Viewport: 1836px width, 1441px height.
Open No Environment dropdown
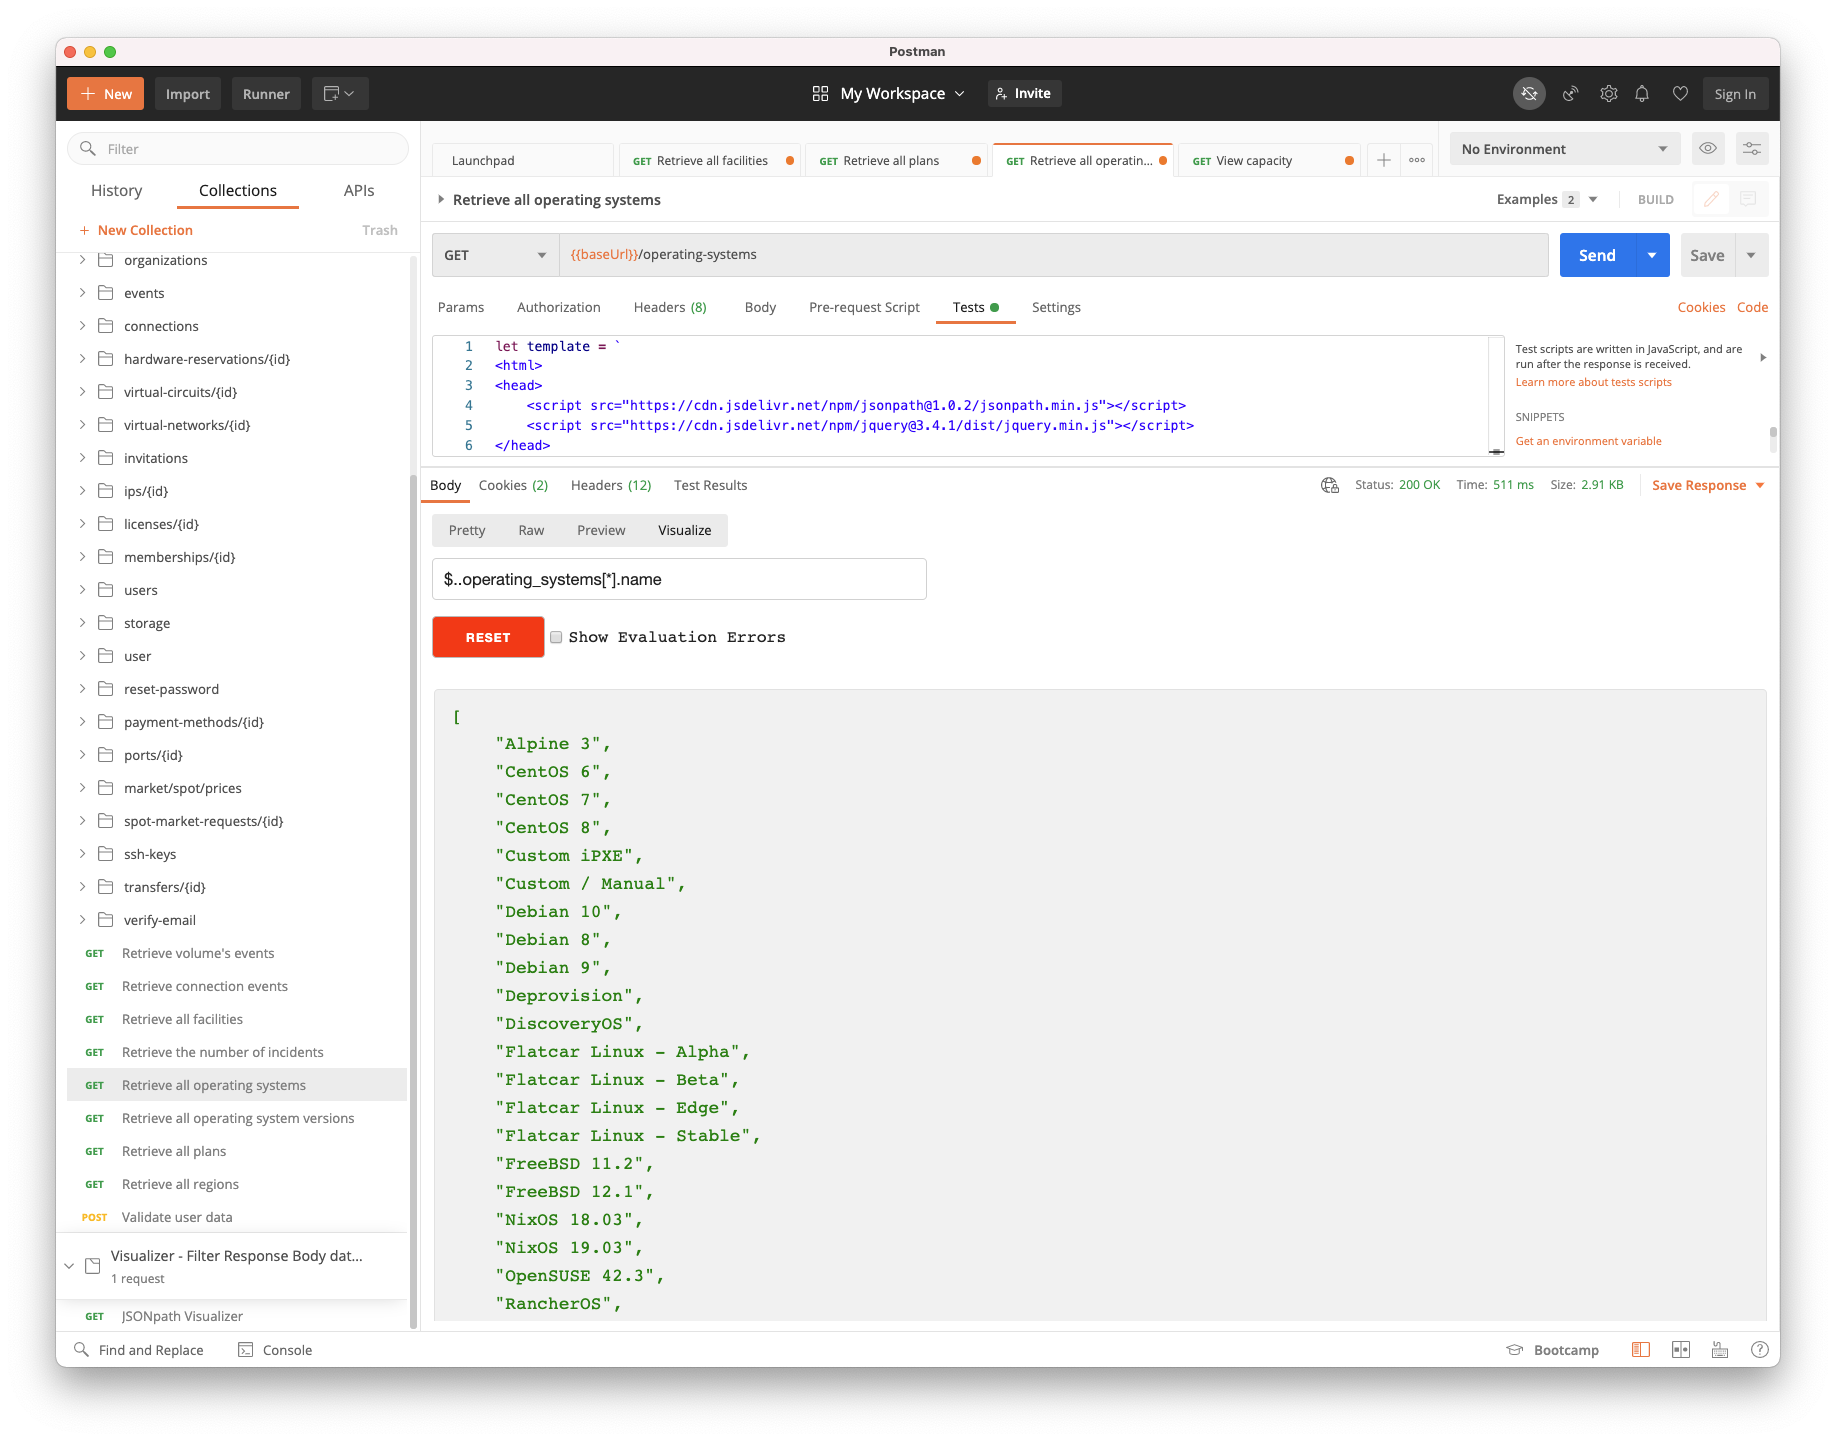1565,149
